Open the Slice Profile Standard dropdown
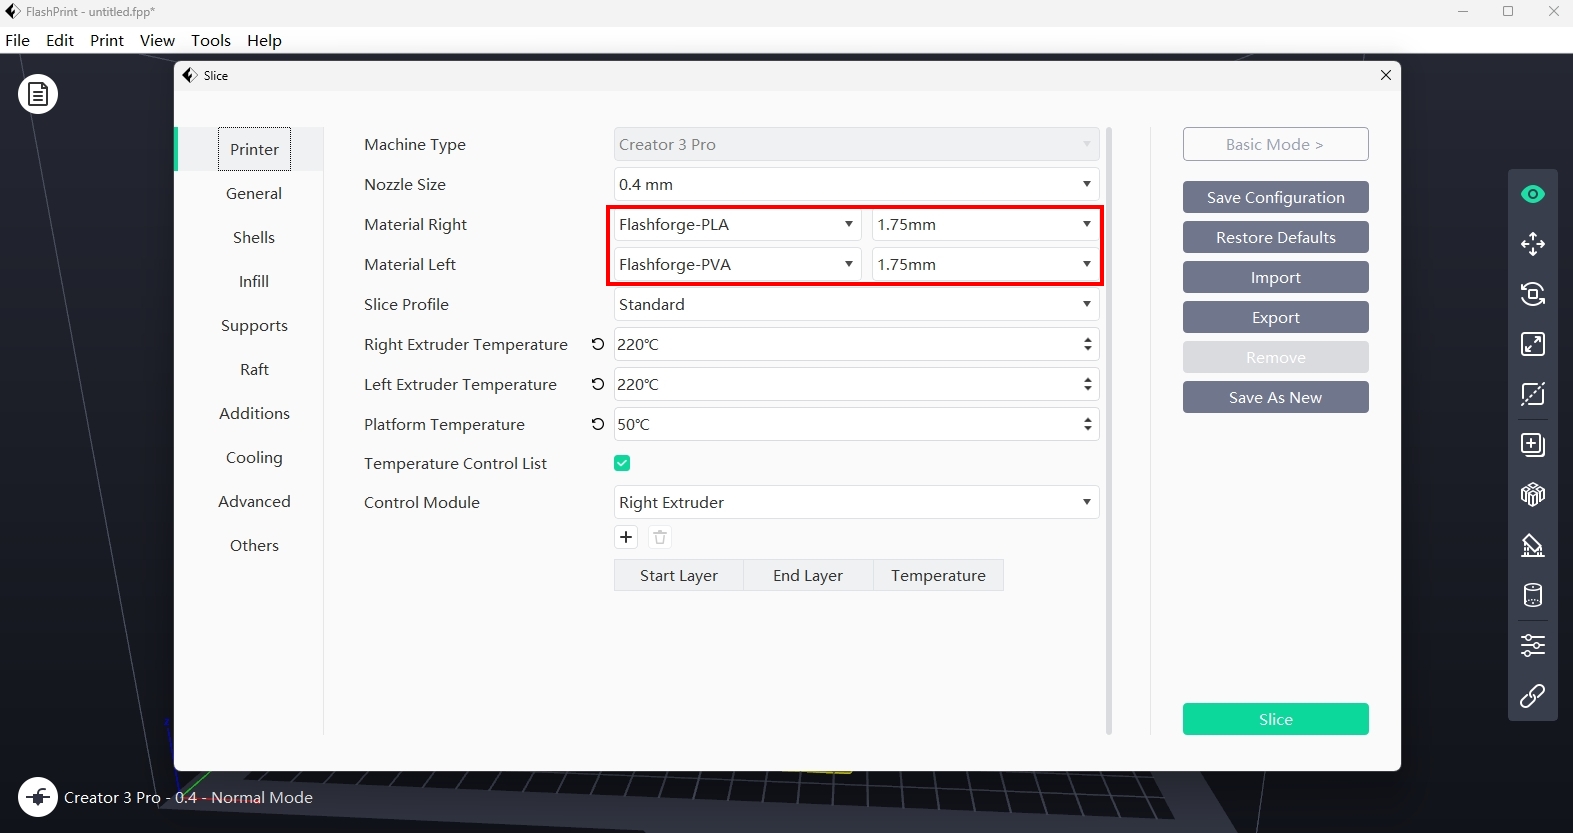The width and height of the screenshot is (1573, 833). 856,304
